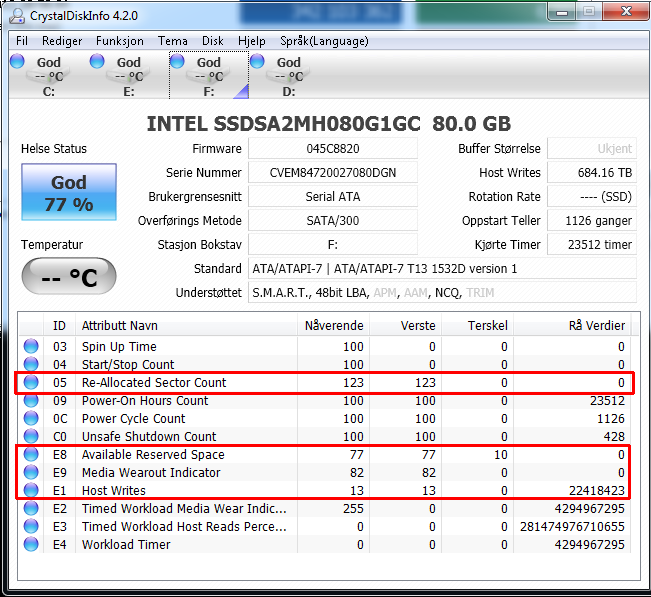Click the Rotation Rate (SSD) field
Image resolution: width=651 pixels, height=597 pixels.
click(x=592, y=197)
